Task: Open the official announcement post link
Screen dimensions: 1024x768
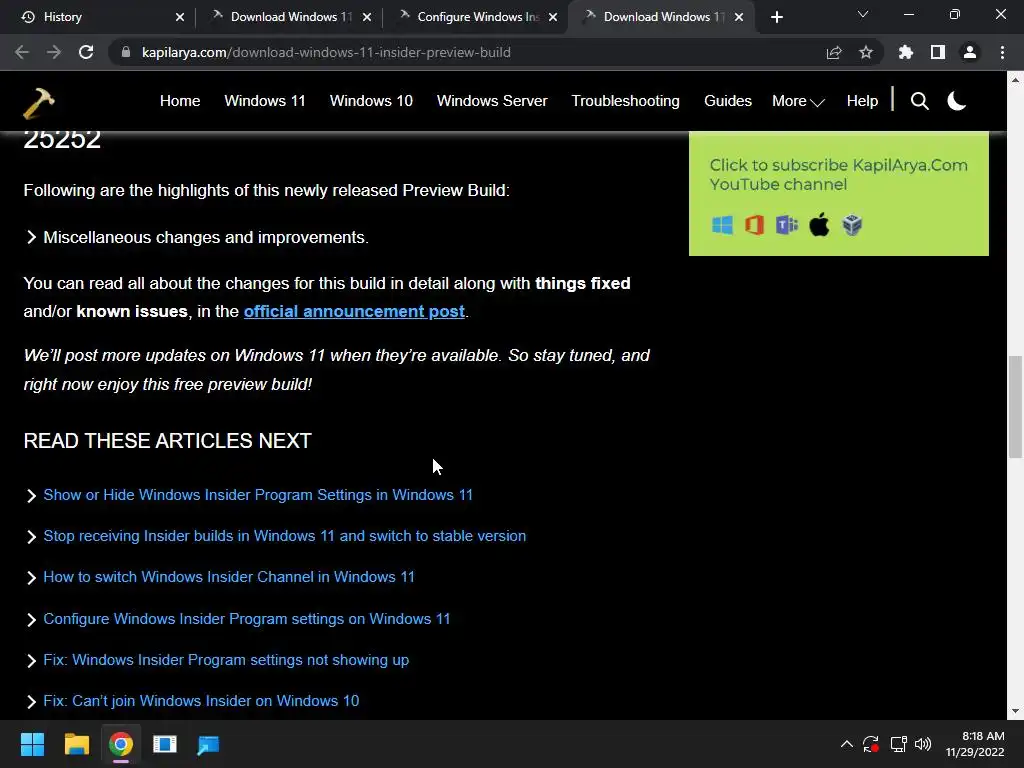Action: [354, 312]
